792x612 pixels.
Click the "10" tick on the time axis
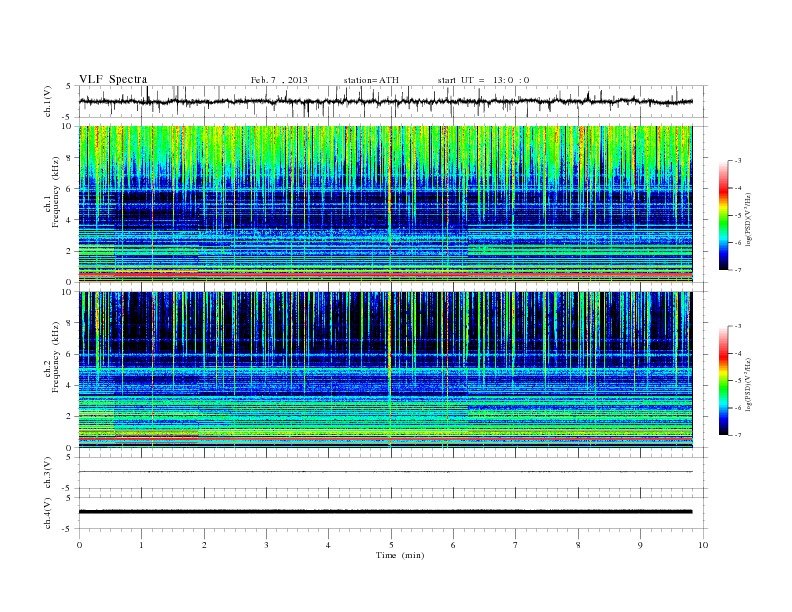pos(703,545)
